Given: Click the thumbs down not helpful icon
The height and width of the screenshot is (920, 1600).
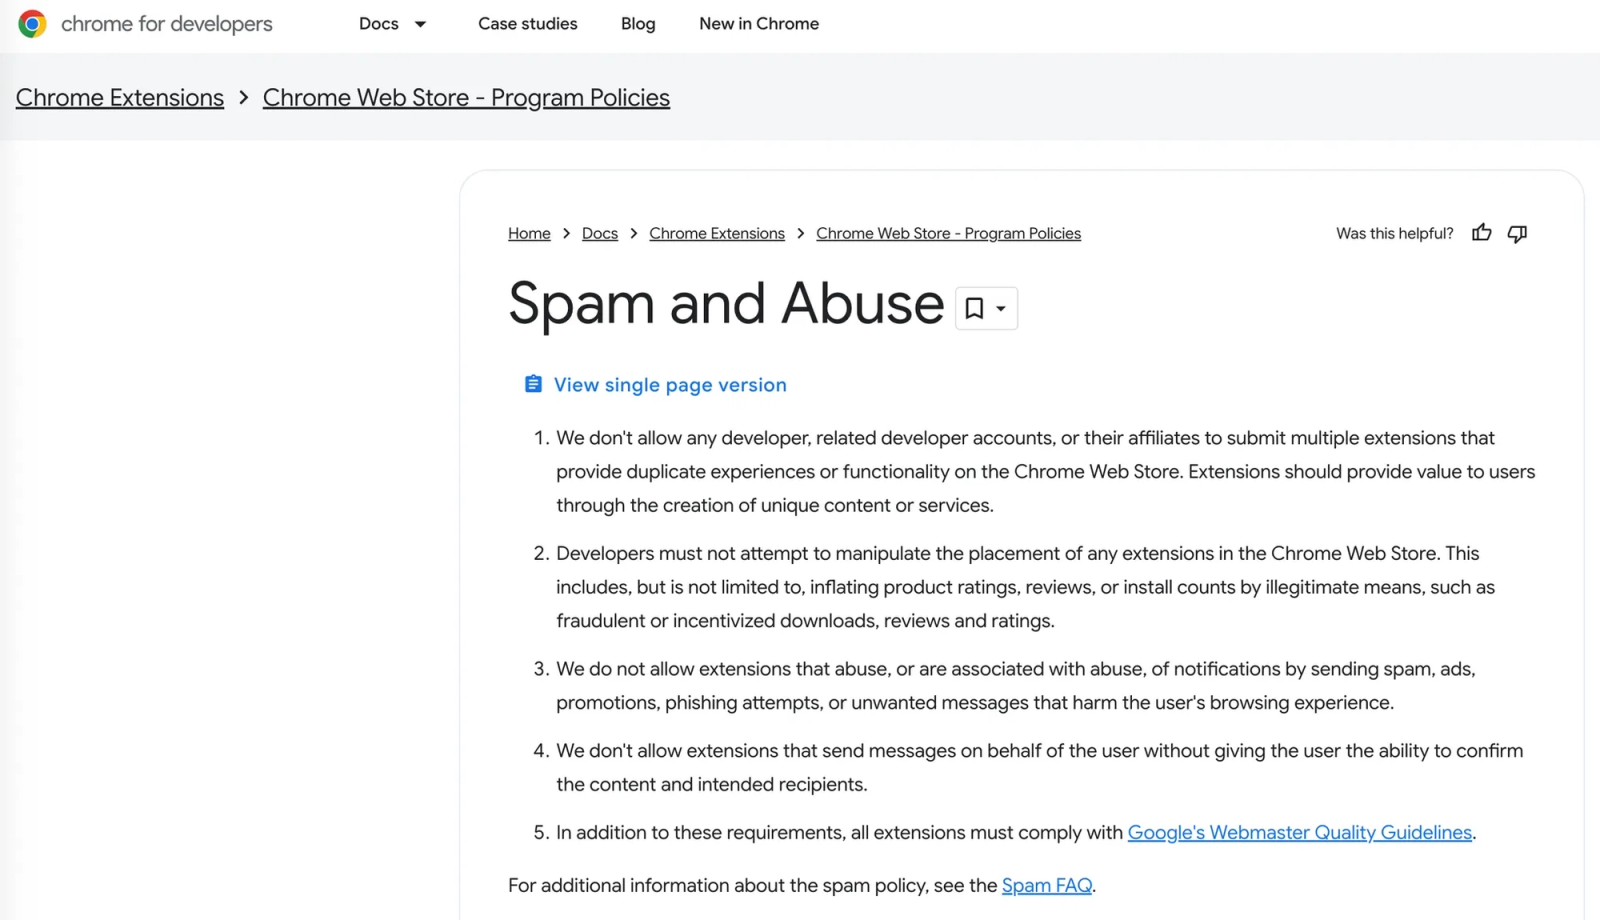Looking at the screenshot, I should (1517, 233).
